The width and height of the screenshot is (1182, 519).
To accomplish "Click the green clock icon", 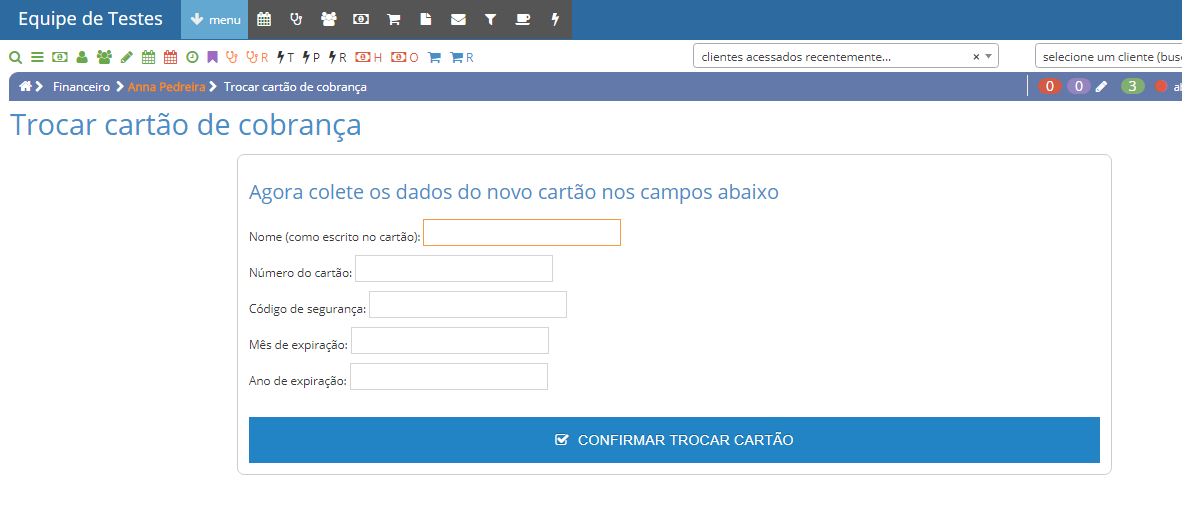I will (x=192, y=57).
